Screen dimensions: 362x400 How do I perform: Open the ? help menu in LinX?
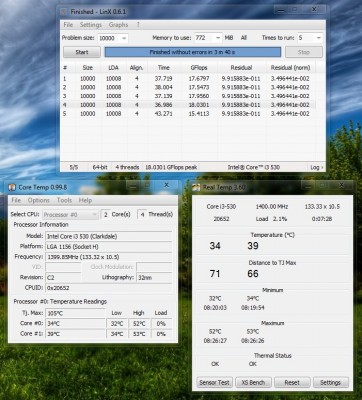pyautogui.click(x=138, y=25)
